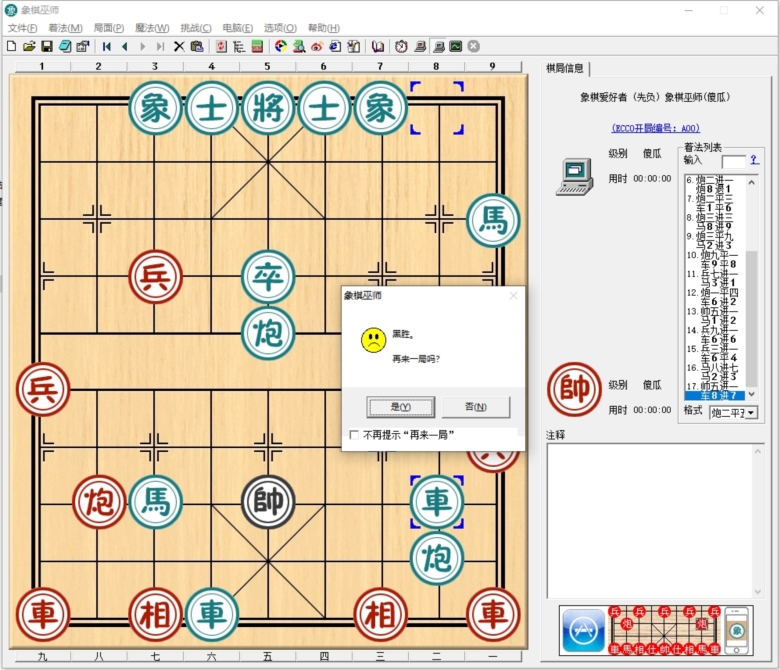Click 是(Y) to play again
The width and height of the screenshot is (780, 670).
pos(400,407)
